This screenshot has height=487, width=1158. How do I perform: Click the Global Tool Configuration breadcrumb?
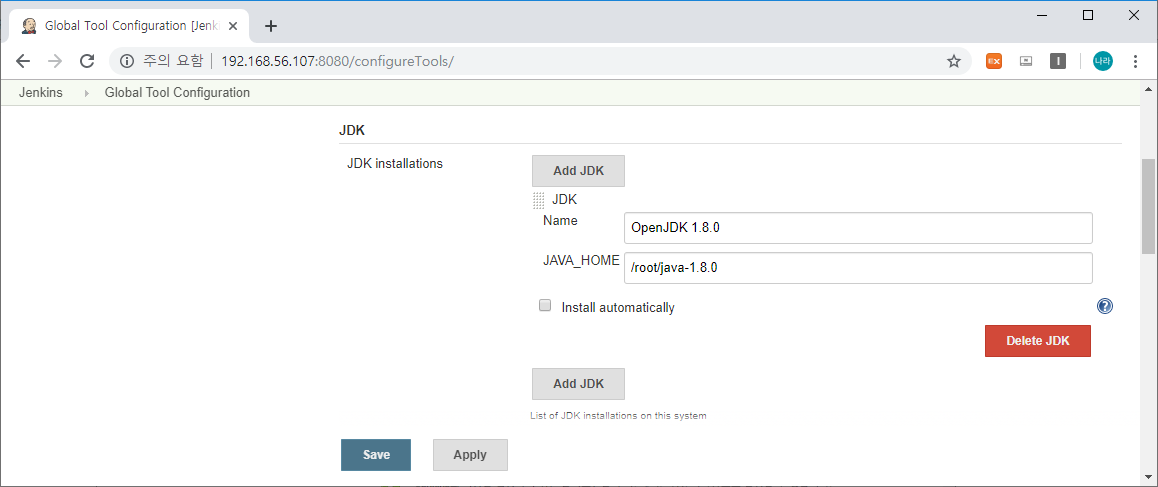click(x=177, y=93)
